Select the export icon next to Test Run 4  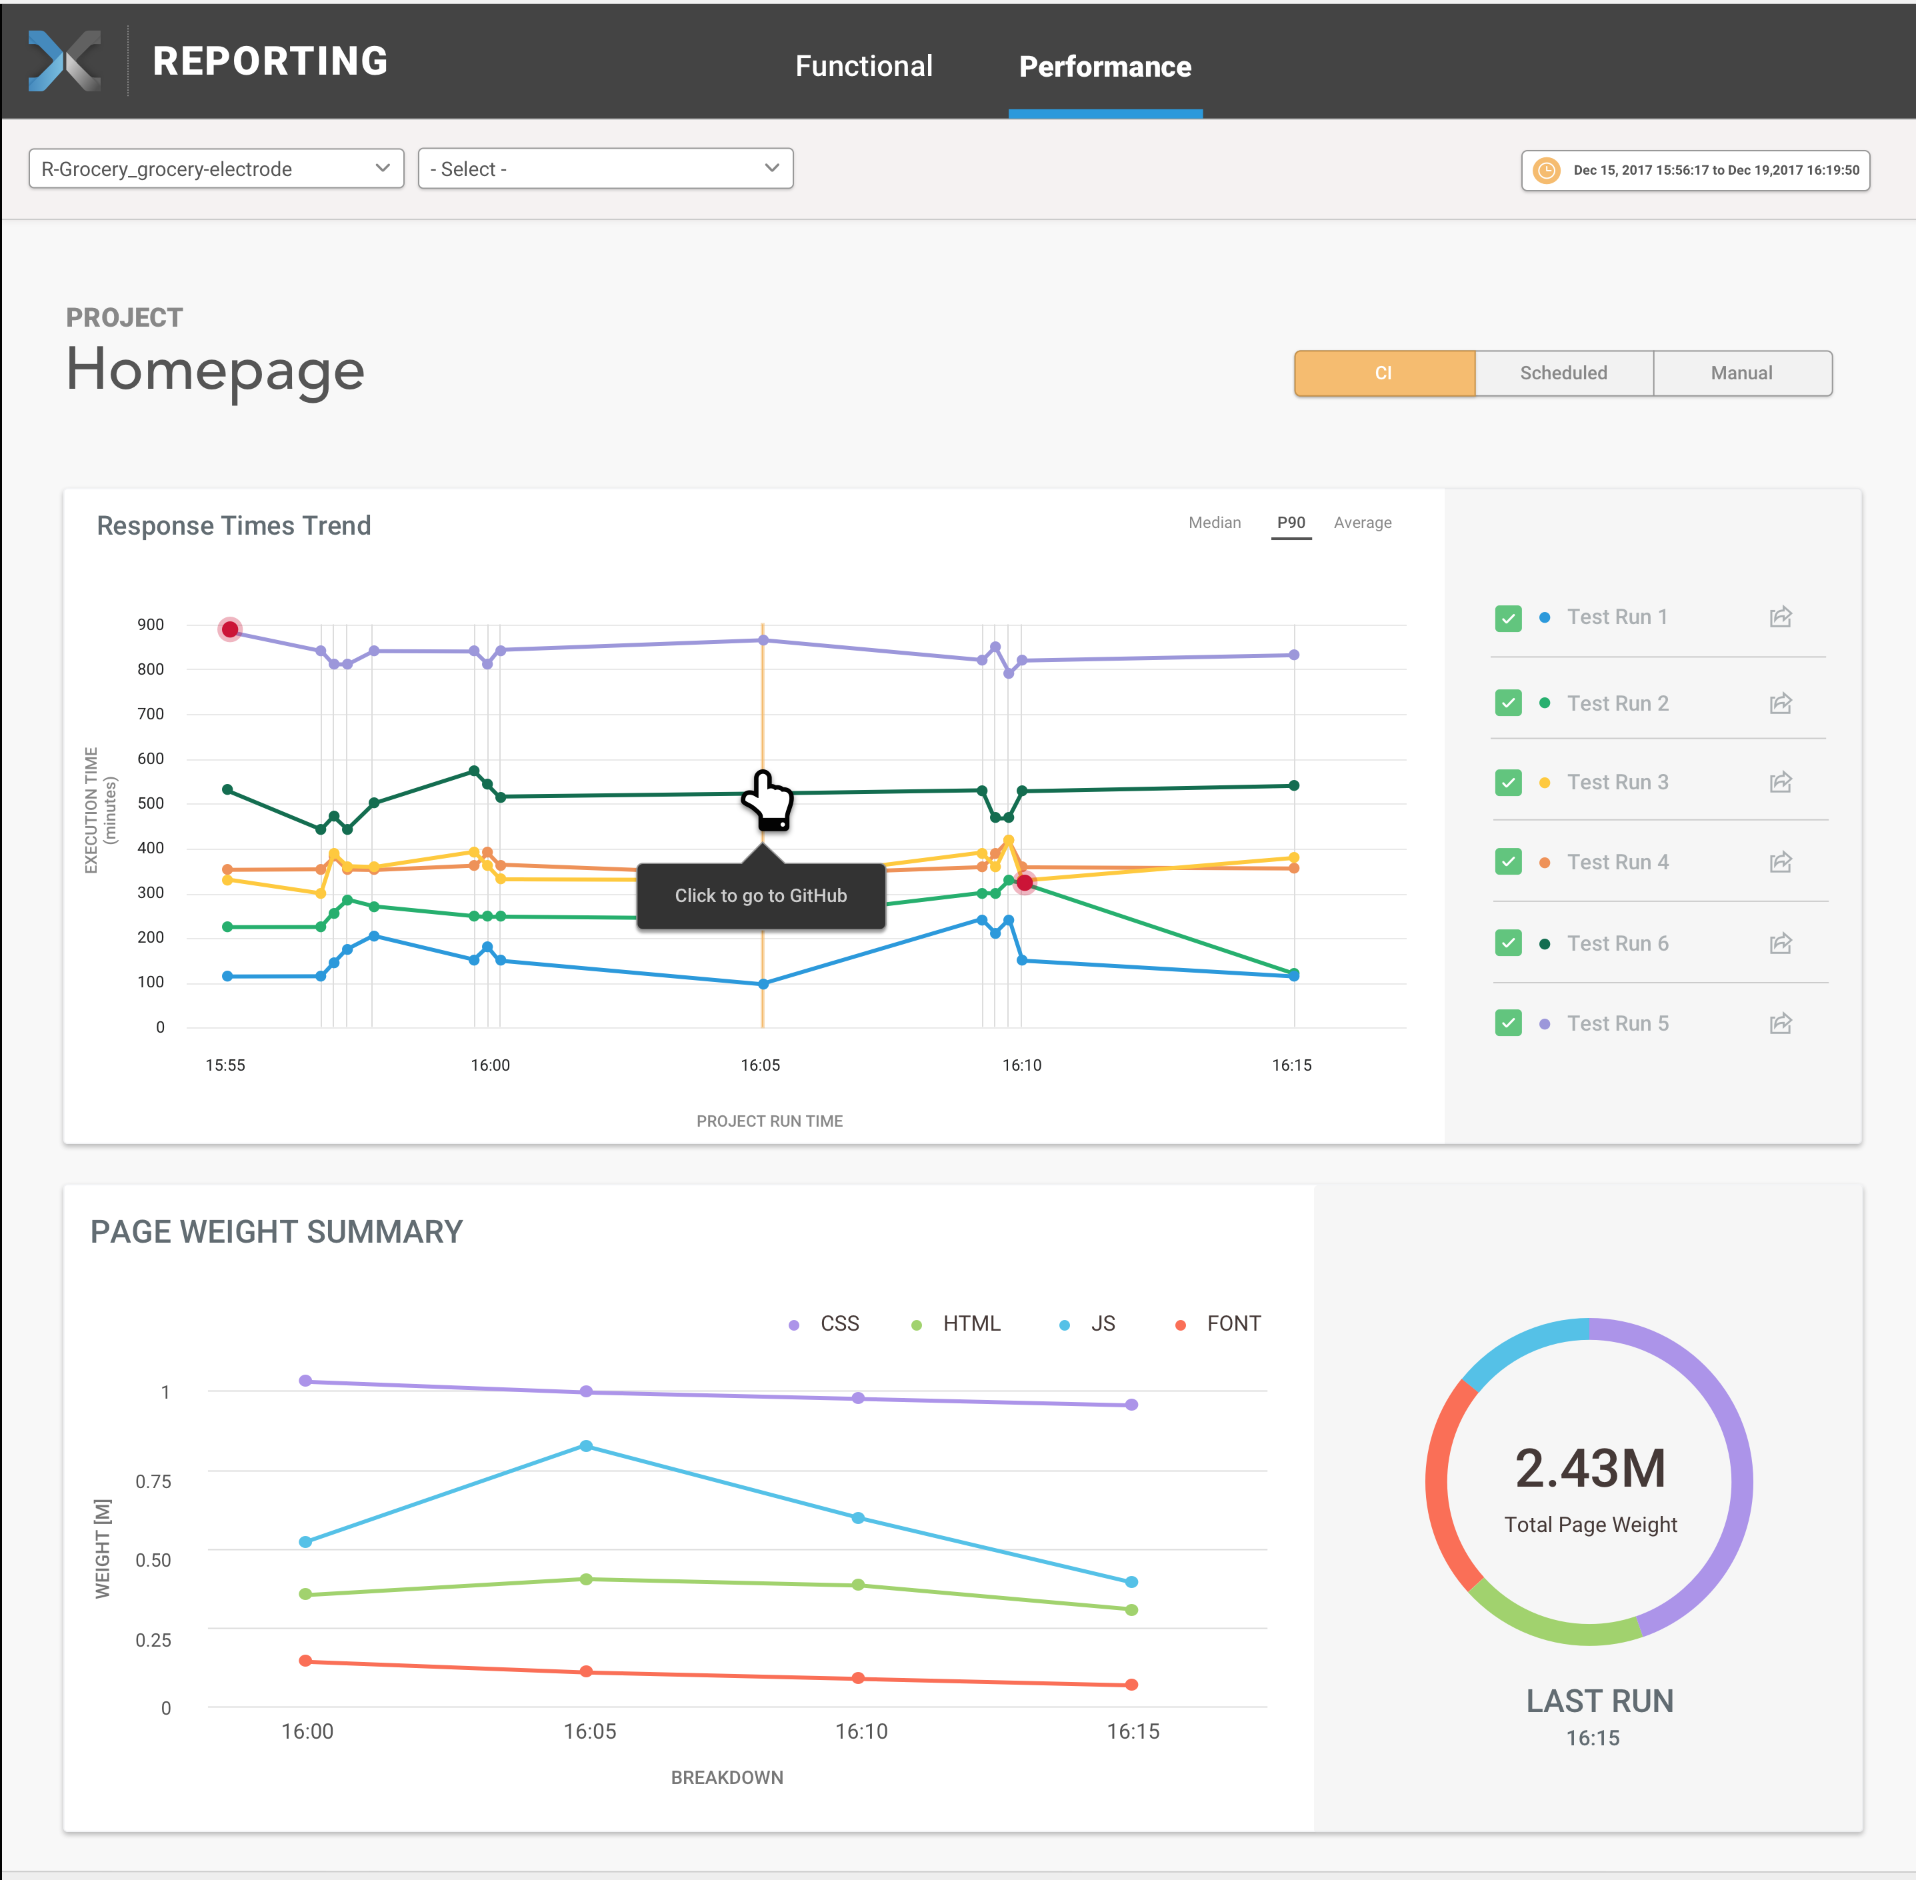pyautogui.click(x=1781, y=862)
